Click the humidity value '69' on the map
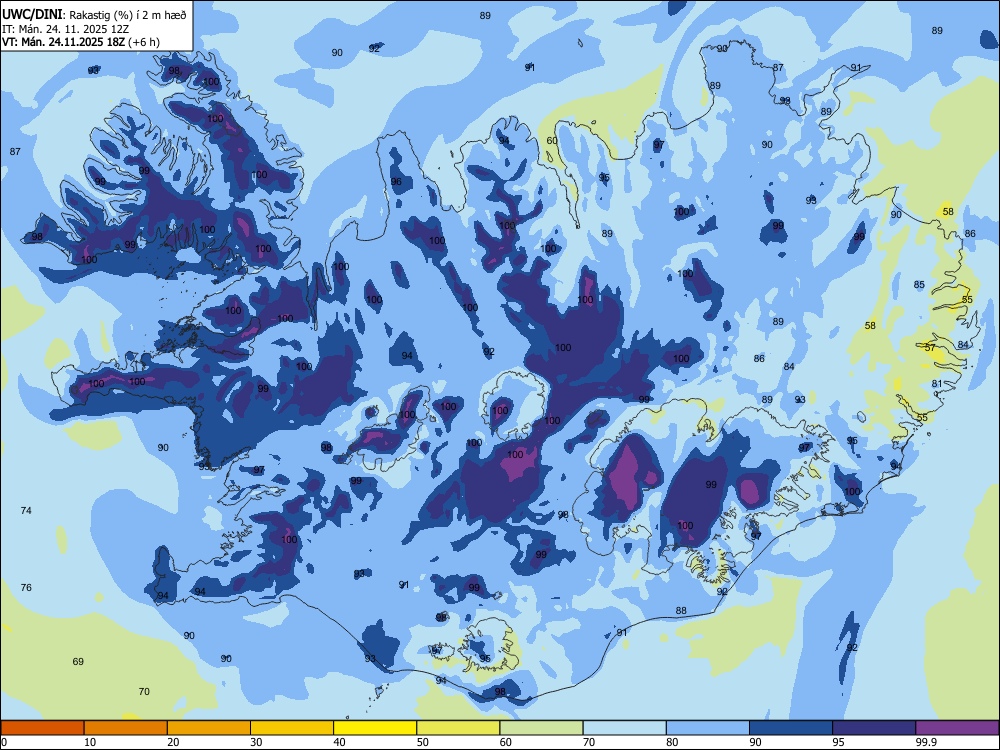The width and height of the screenshot is (1000, 750). 78,661
